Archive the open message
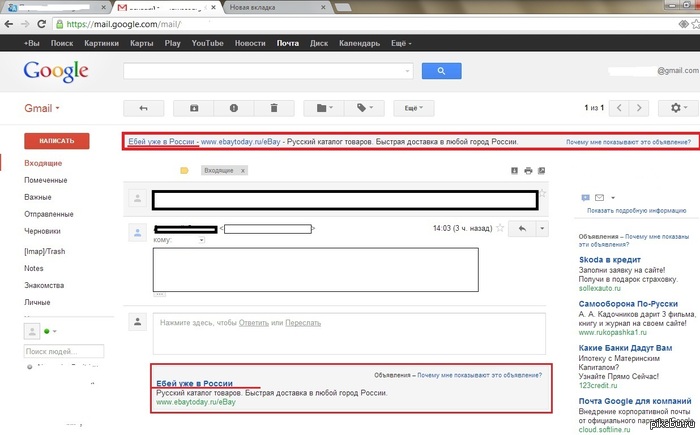The width and height of the screenshot is (700, 435). (x=194, y=108)
